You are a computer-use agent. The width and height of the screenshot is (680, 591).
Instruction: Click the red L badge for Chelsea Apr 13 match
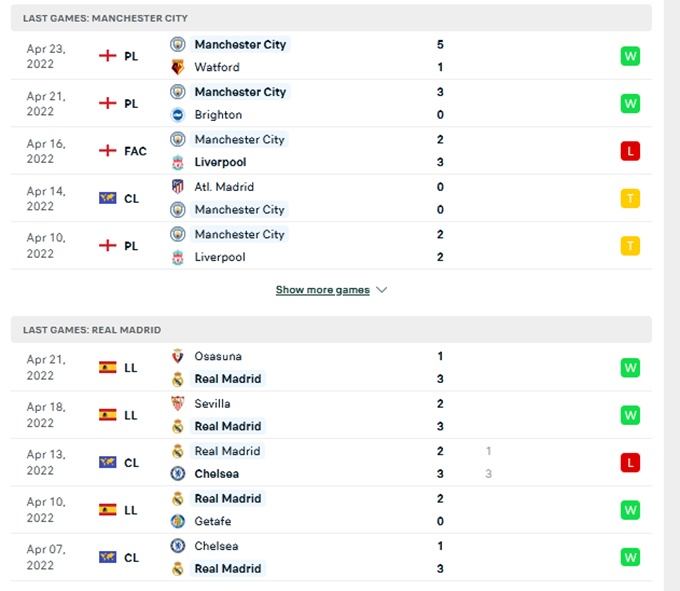[630, 463]
